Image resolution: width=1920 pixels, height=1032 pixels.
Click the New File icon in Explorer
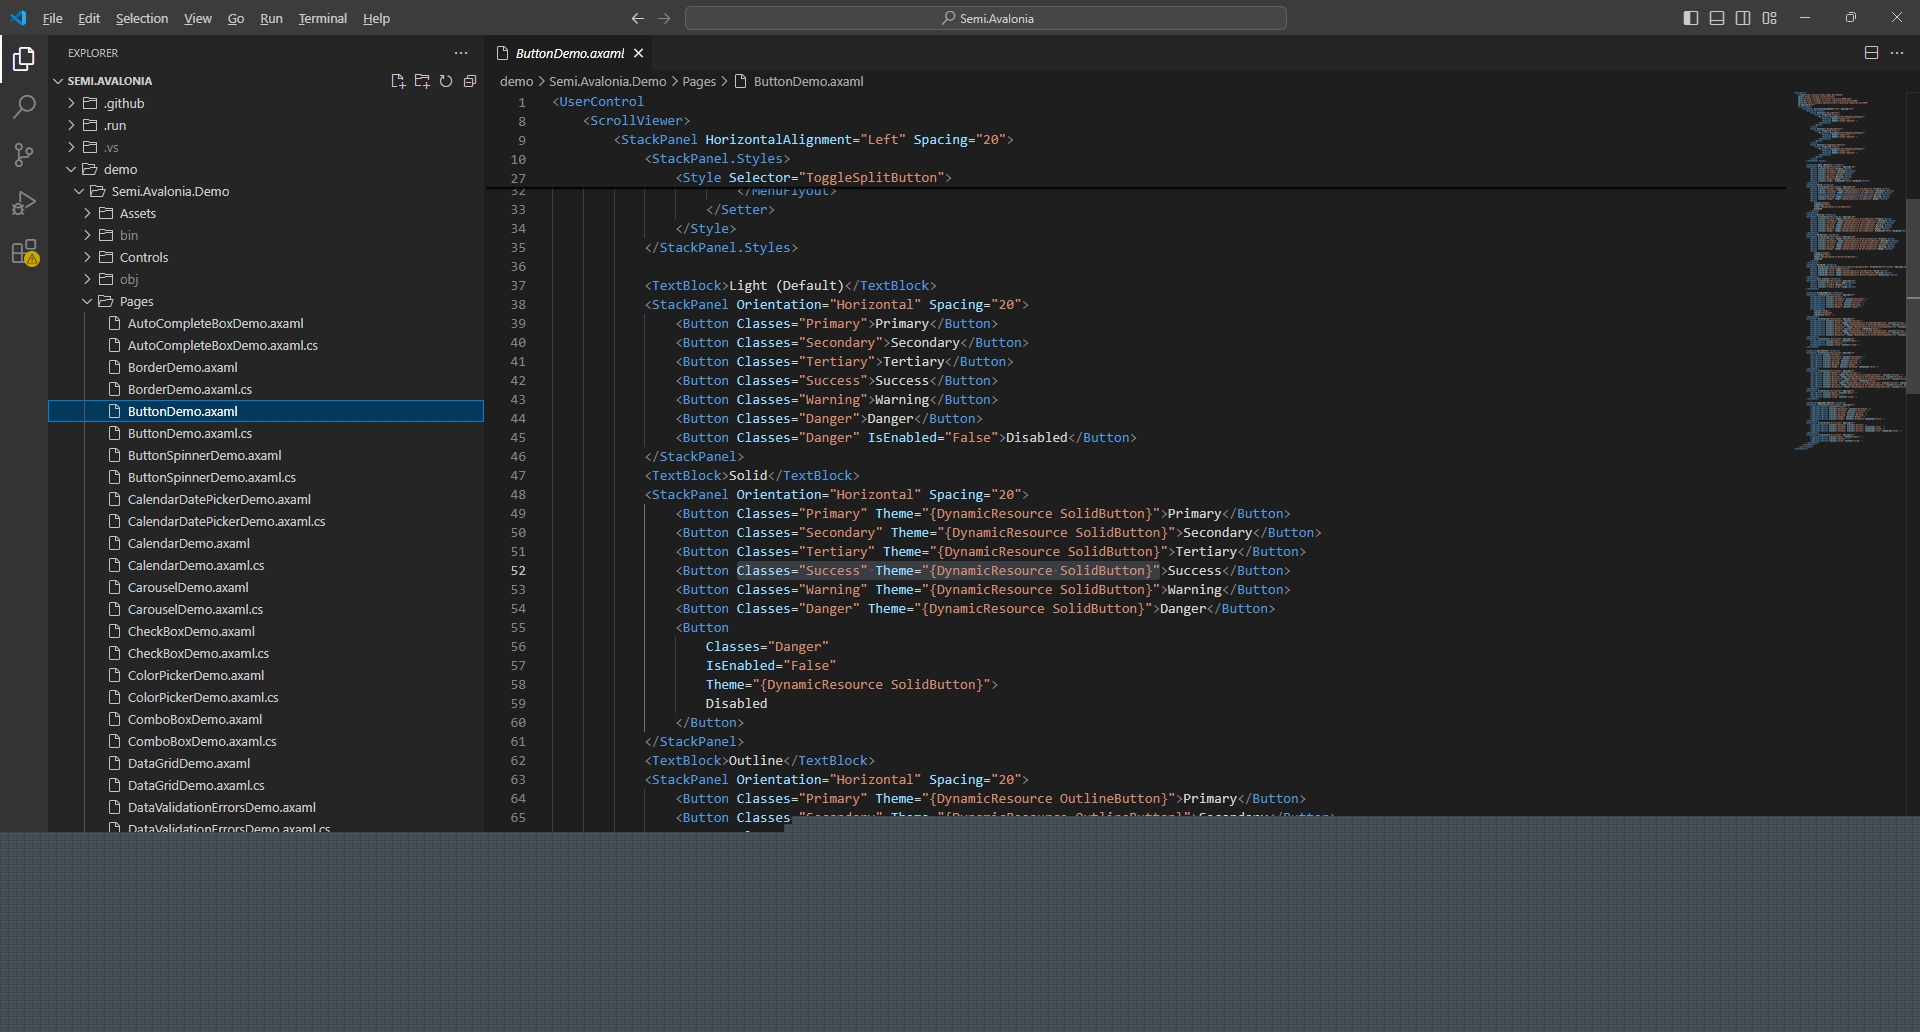coord(398,81)
